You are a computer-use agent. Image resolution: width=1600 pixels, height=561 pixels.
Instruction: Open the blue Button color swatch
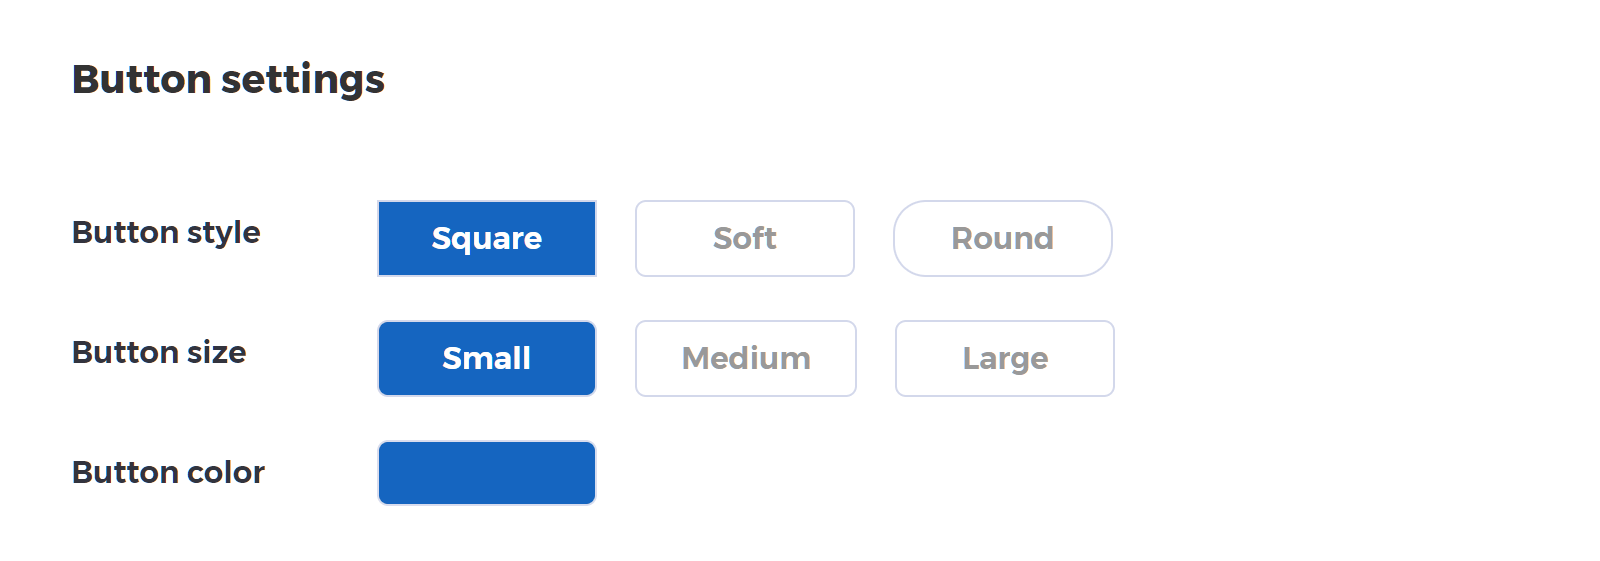(x=487, y=473)
